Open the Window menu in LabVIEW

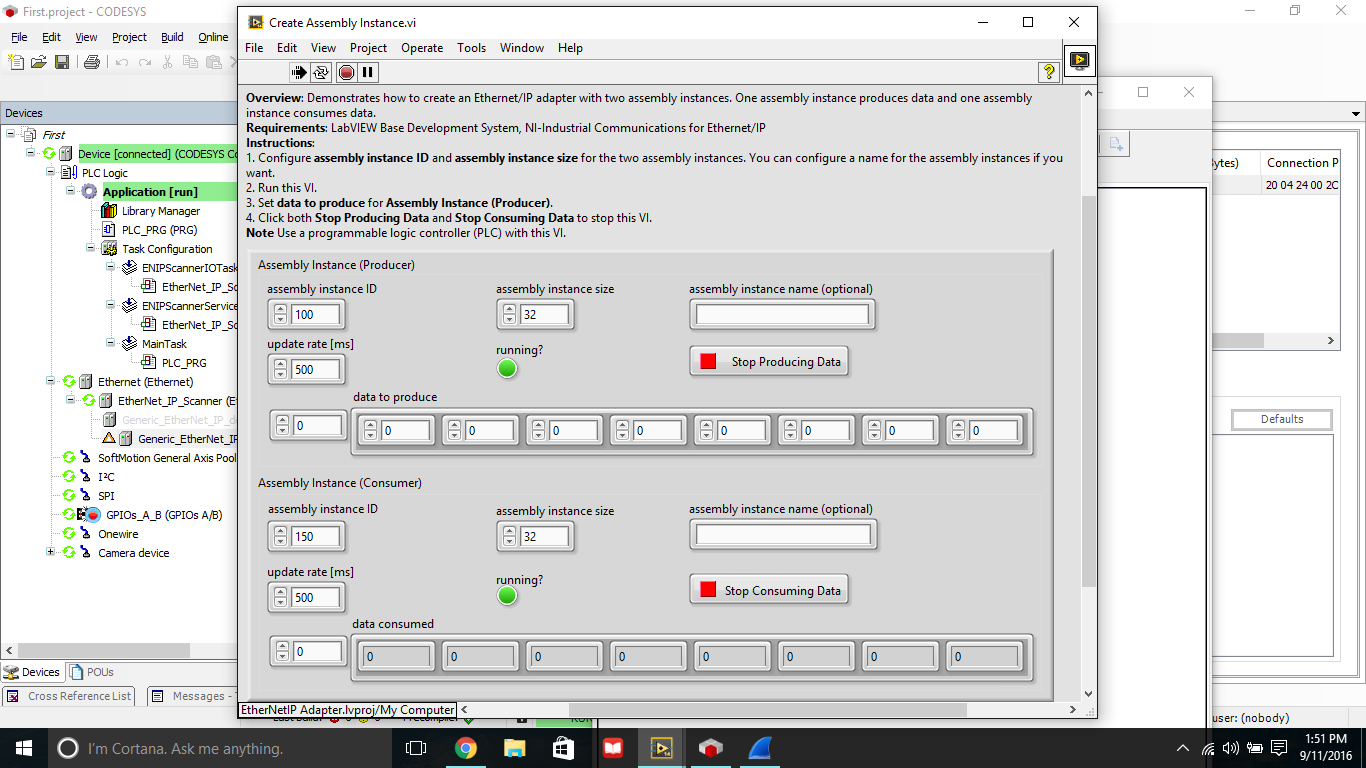[x=522, y=48]
